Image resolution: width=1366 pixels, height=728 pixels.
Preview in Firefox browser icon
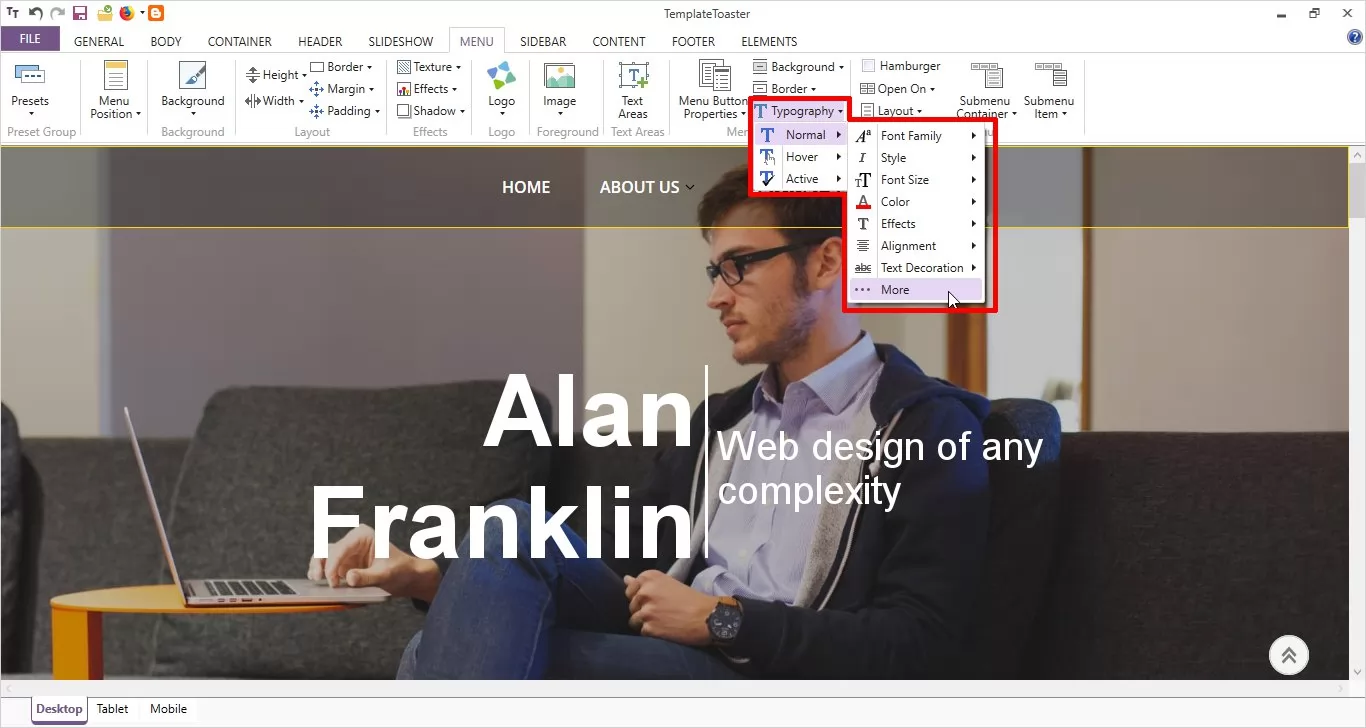click(x=126, y=13)
